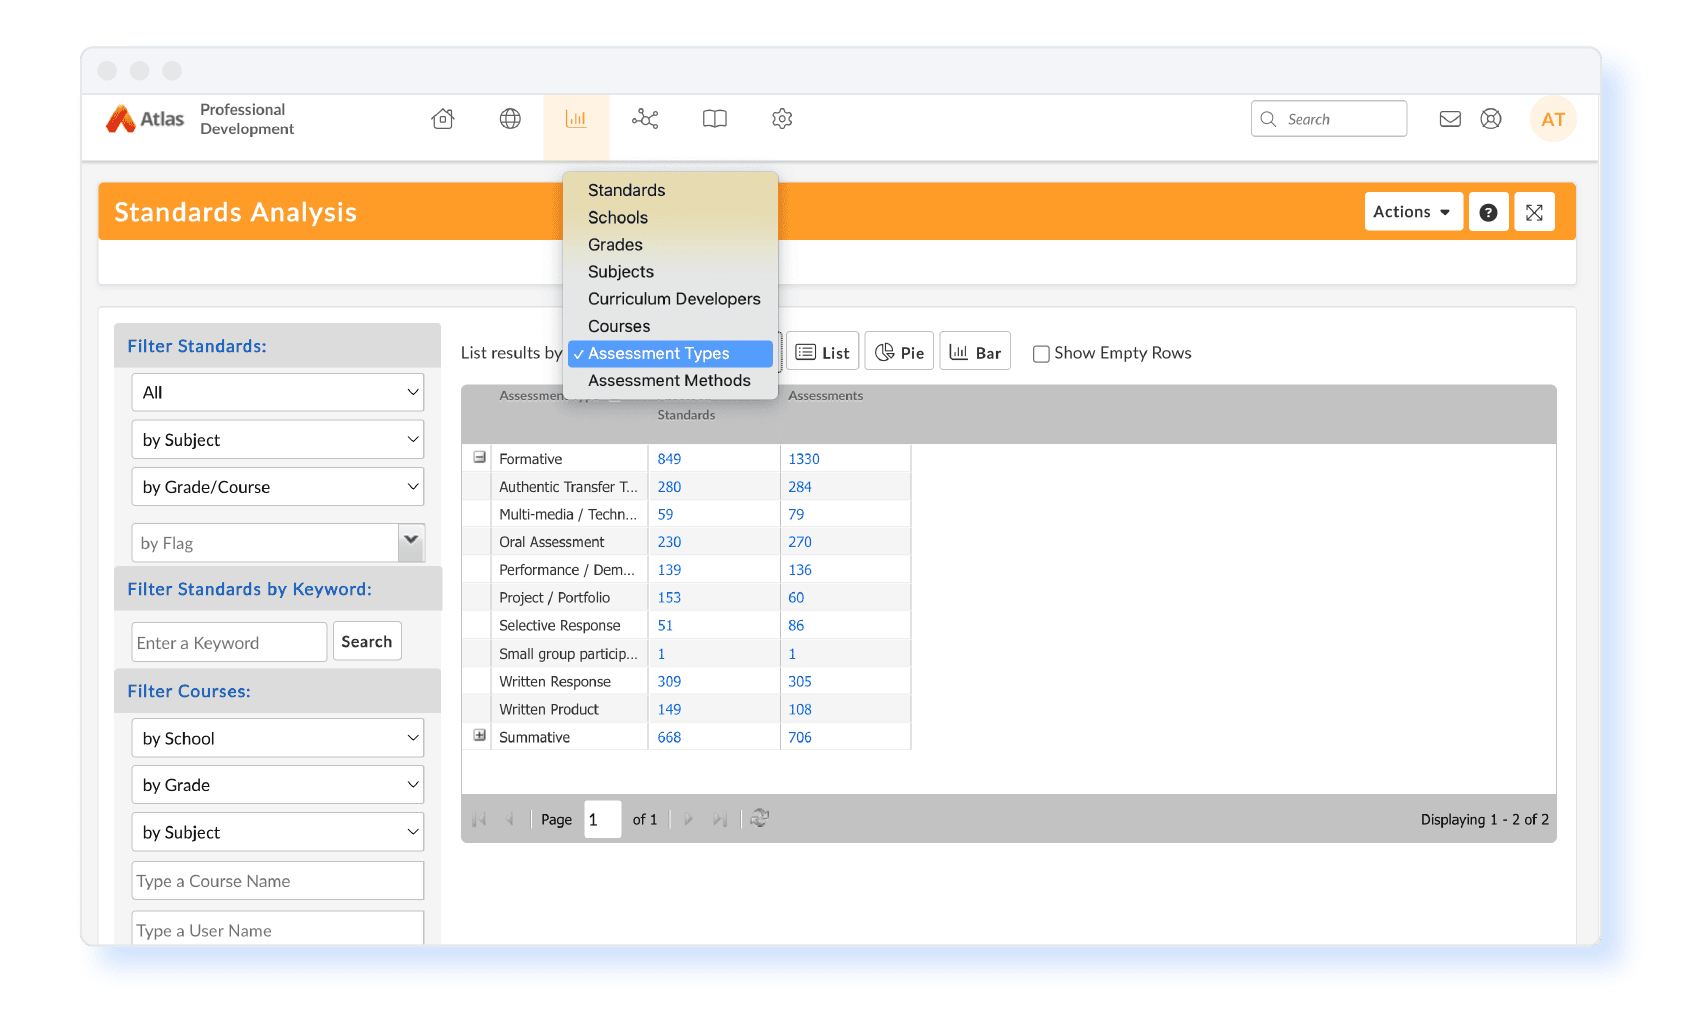The width and height of the screenshot is (1682, 1016).
Task: Click the keyword Search button
Action: [367, 642]
